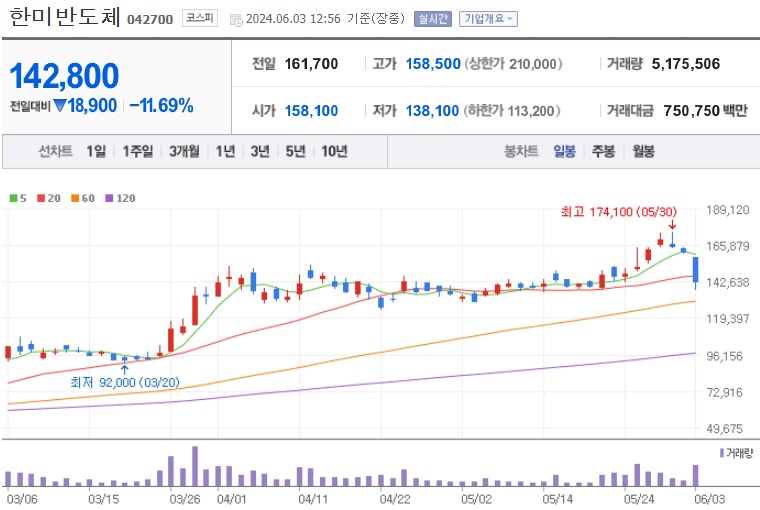This screenshot has width=760, height=510.
Task: Click the 실시간 badge button
Action: tap(433, 19)
